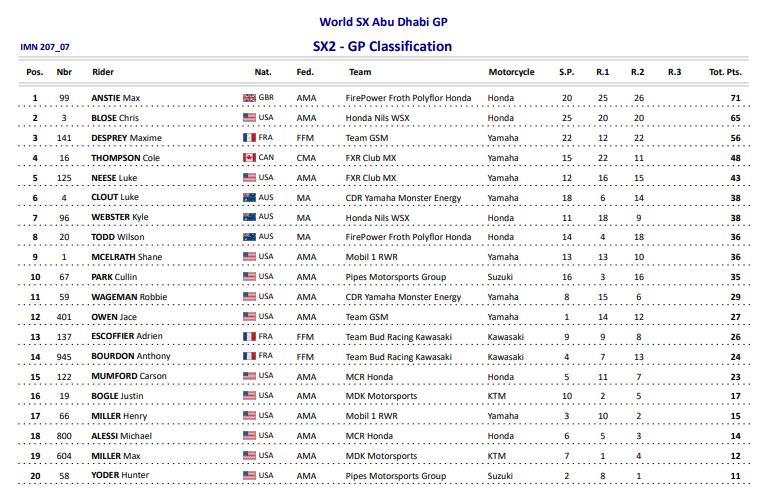Click the Team column header
Image resolution: width=757 pixels, height=501 pixels.
pyautogui.click(x=360, y=72)
